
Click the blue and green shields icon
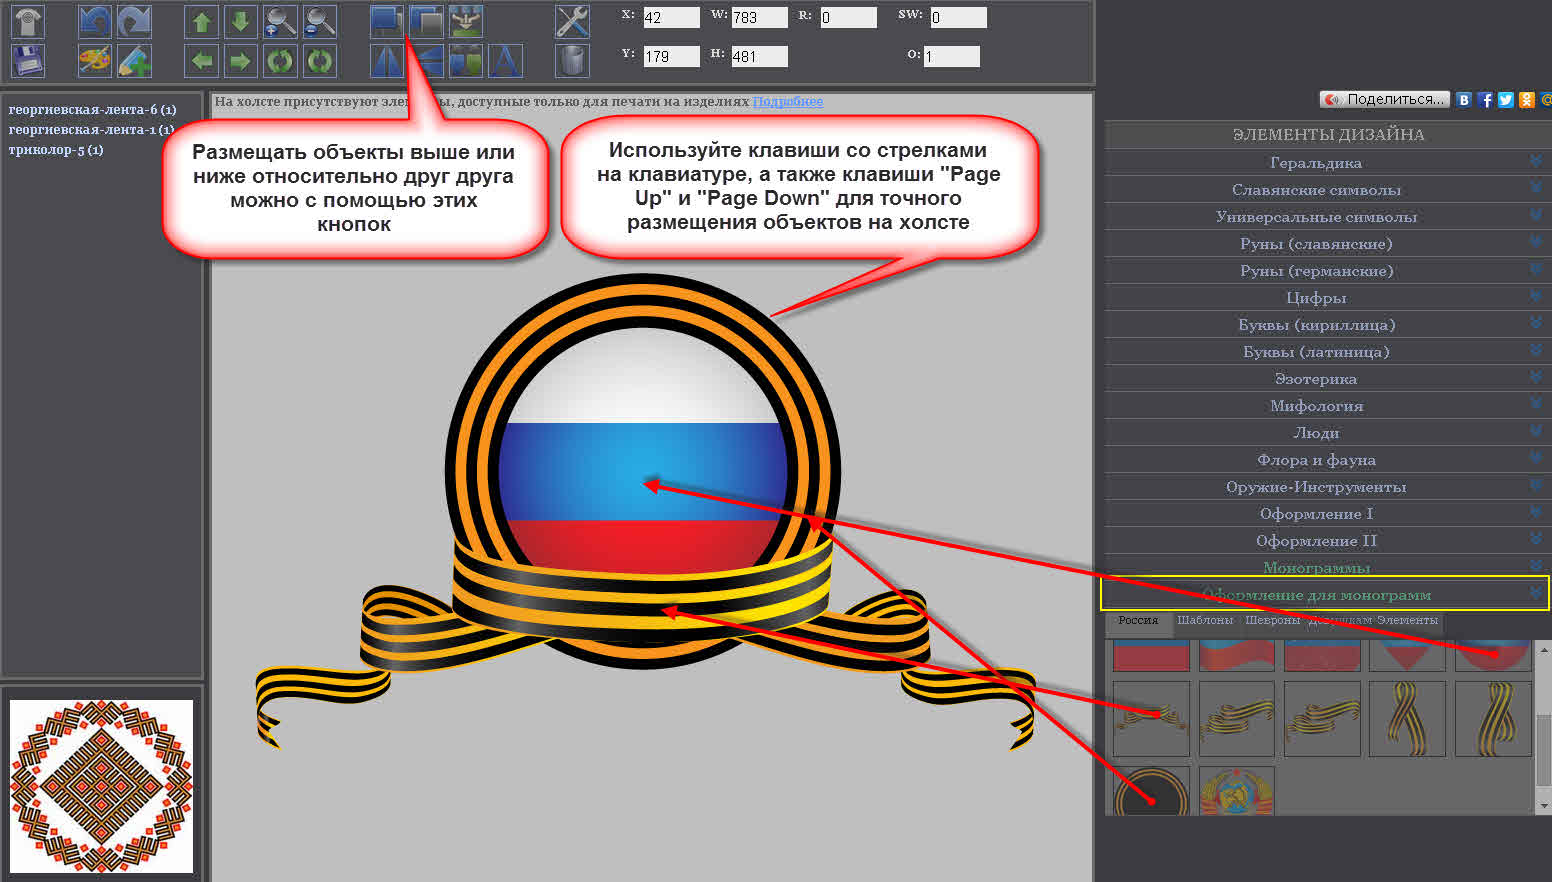[466, 61]
